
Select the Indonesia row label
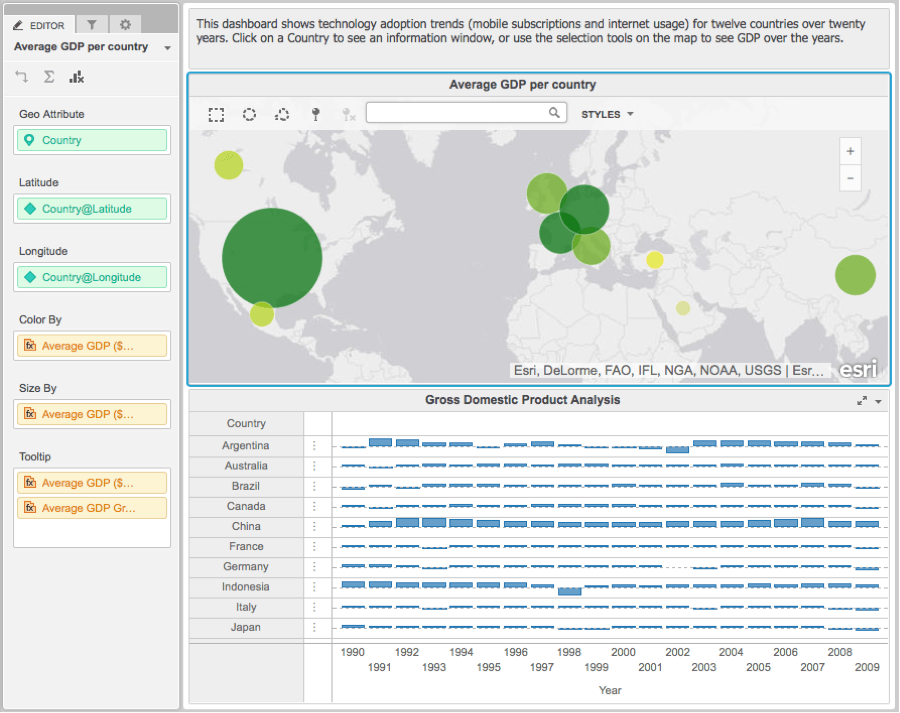tap(246, 587)
